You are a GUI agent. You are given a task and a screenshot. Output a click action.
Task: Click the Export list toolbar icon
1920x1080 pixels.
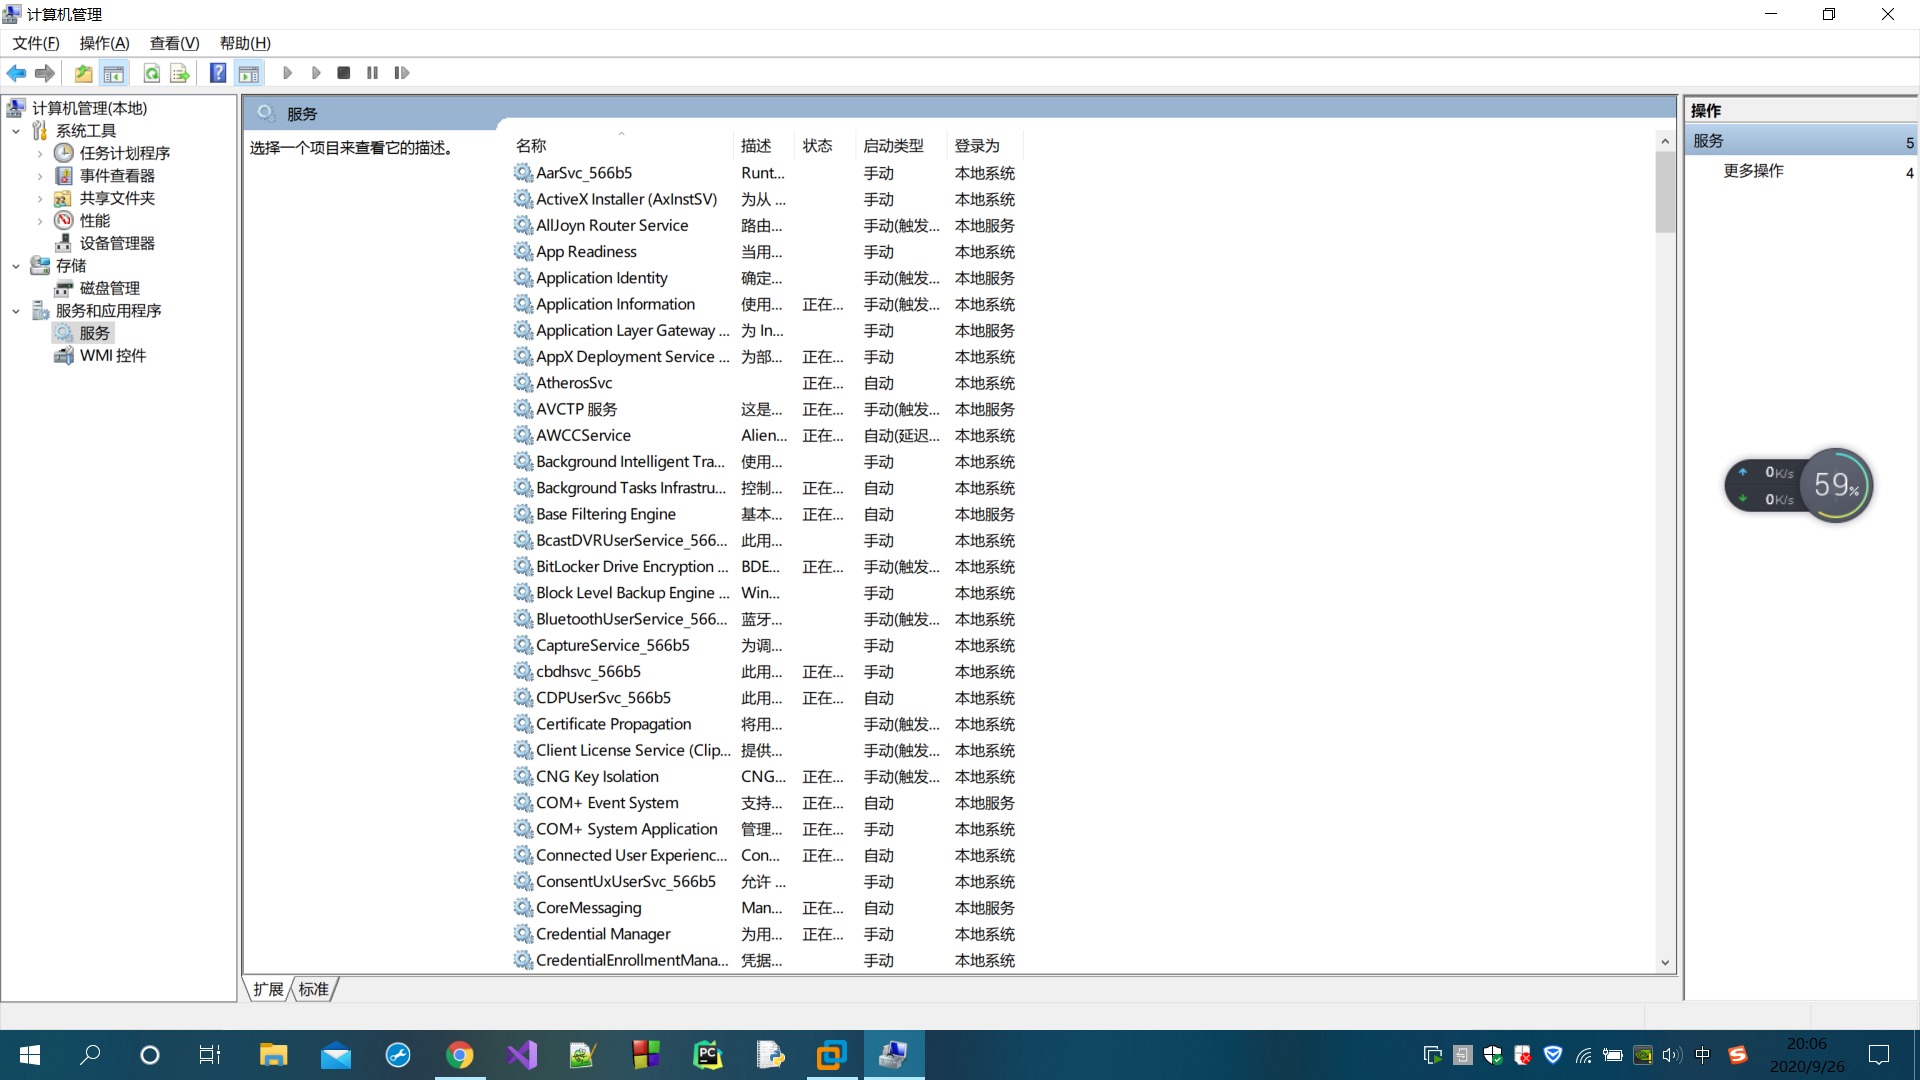[179, 73]
